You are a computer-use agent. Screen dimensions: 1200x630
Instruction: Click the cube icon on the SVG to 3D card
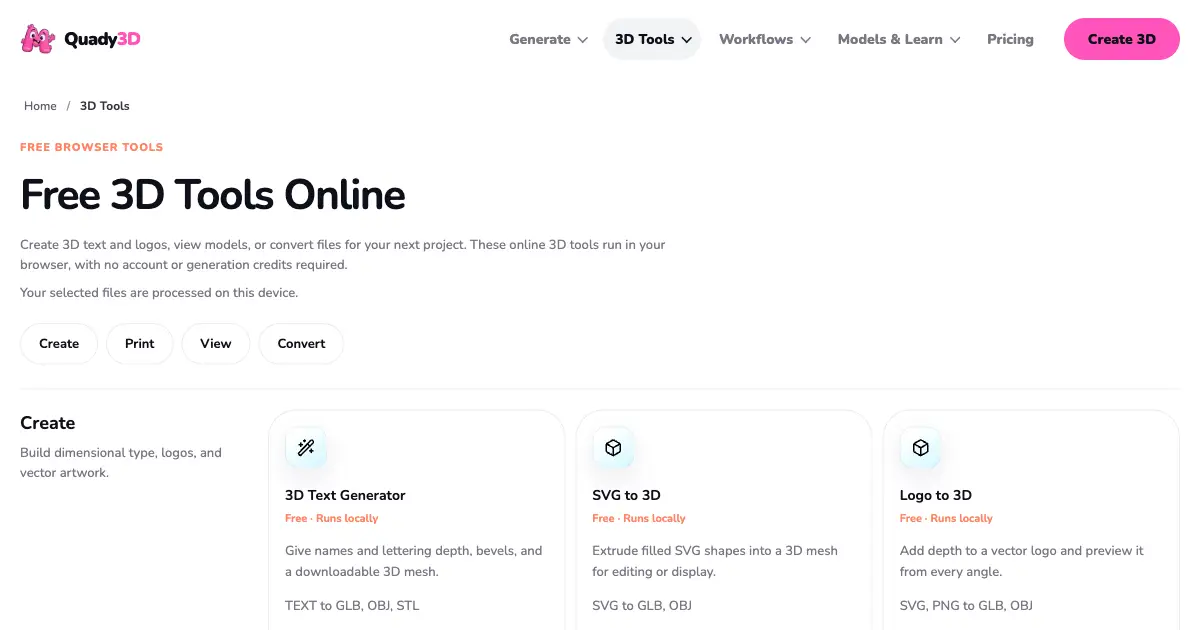click(613, 448)
